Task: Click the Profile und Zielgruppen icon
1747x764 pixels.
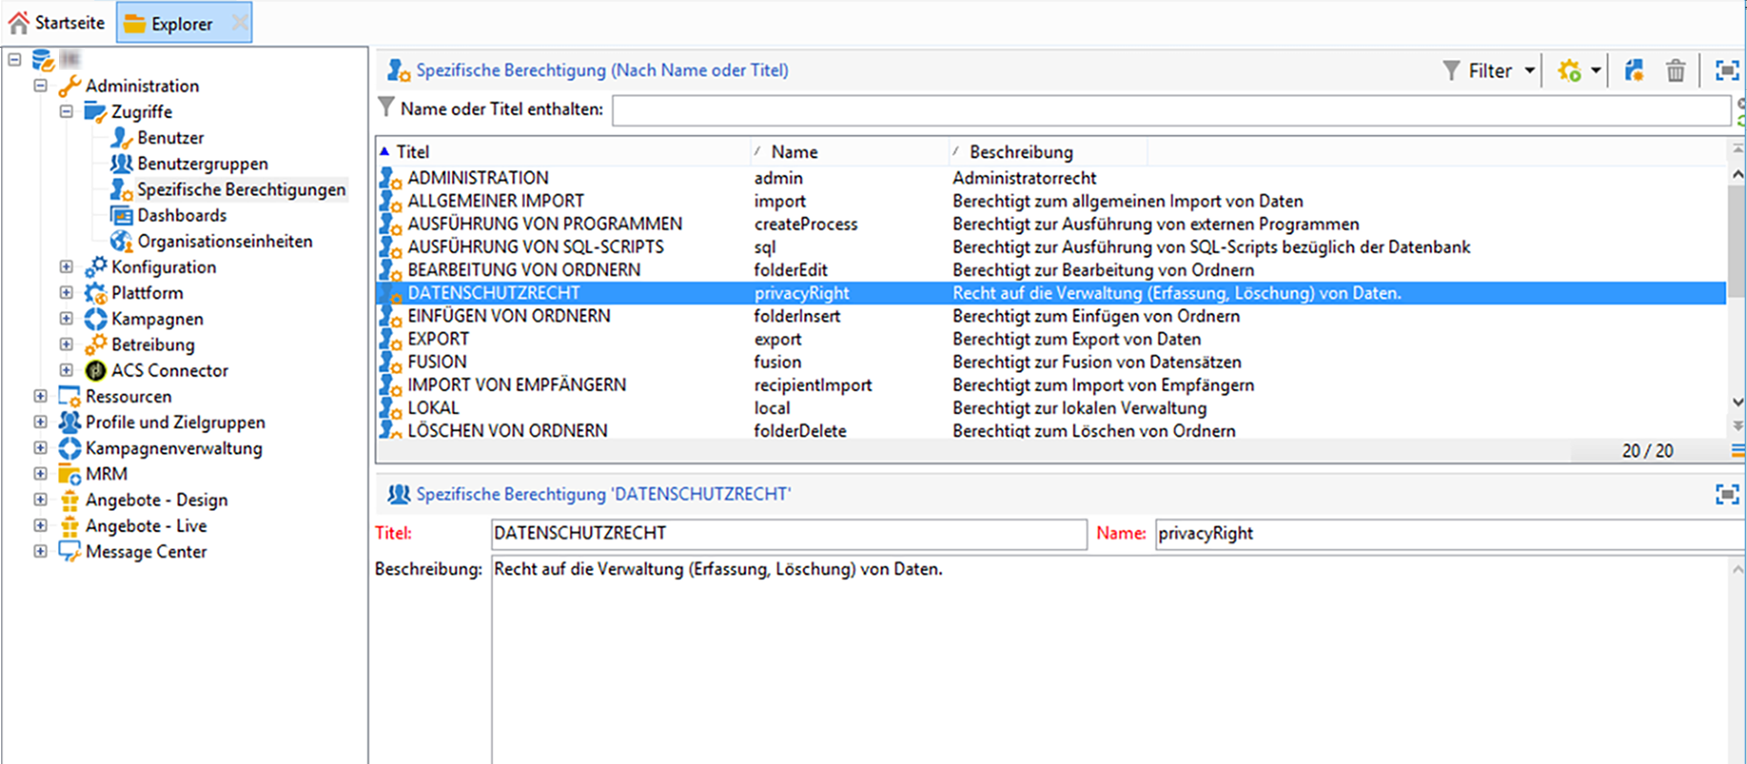Action: coord(69,423)
